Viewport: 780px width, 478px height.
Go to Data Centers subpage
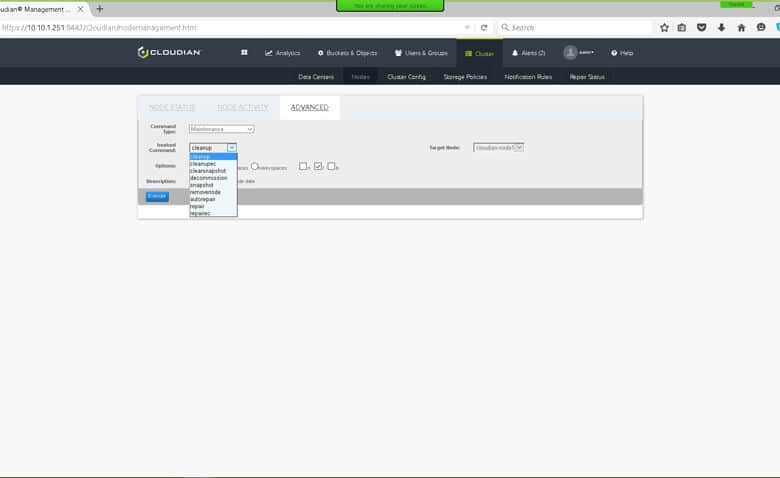click(316, 77)
